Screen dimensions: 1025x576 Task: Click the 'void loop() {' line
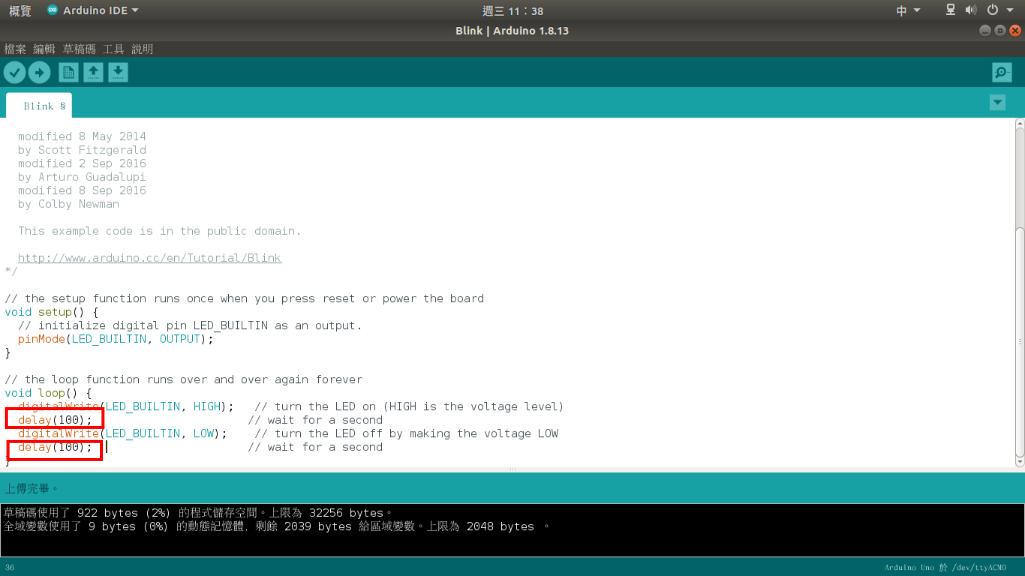pyautogui.click(x=48, y=393)
